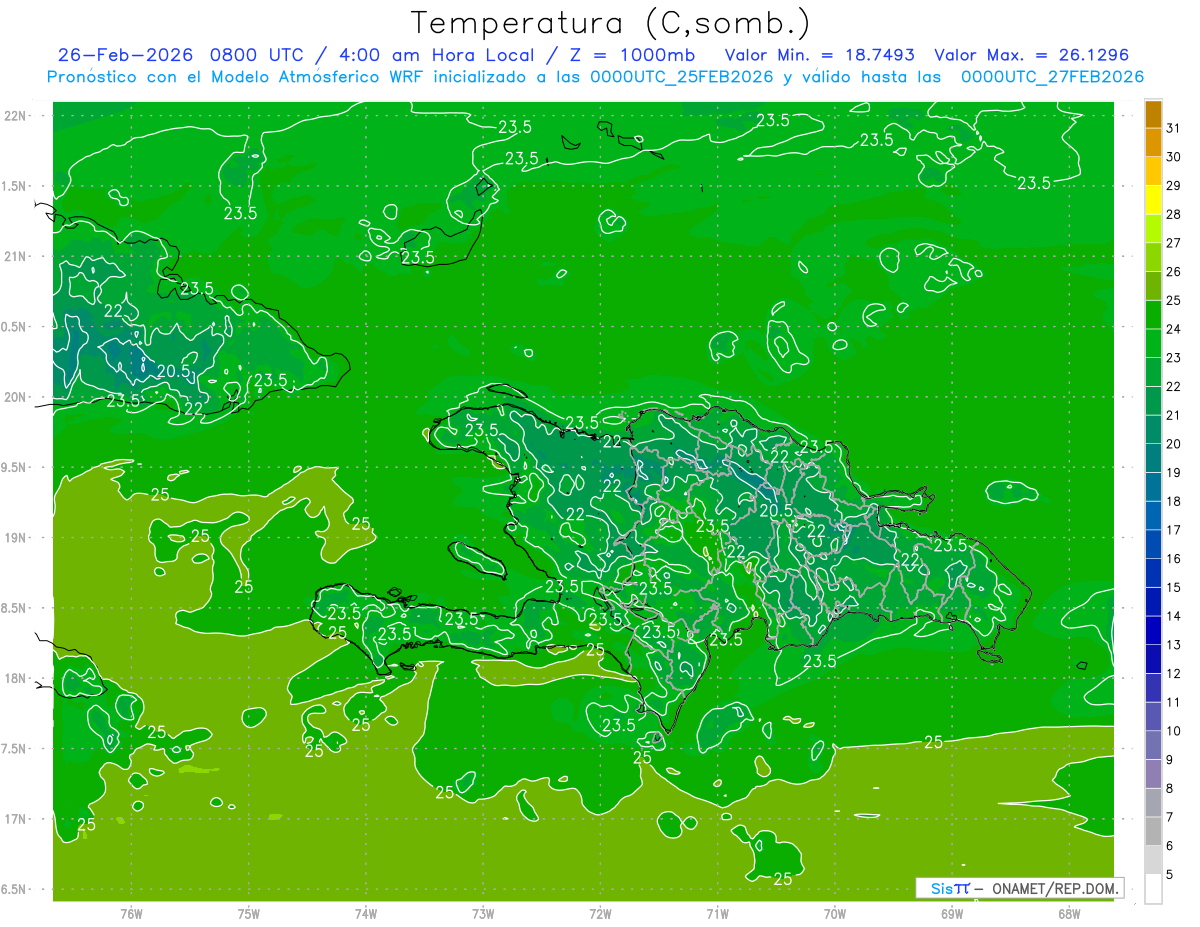The image size is (1200, 927).
Task: Click the "0000UTC_25FEB2026" initialization time
Action: (x=682, y=76)
